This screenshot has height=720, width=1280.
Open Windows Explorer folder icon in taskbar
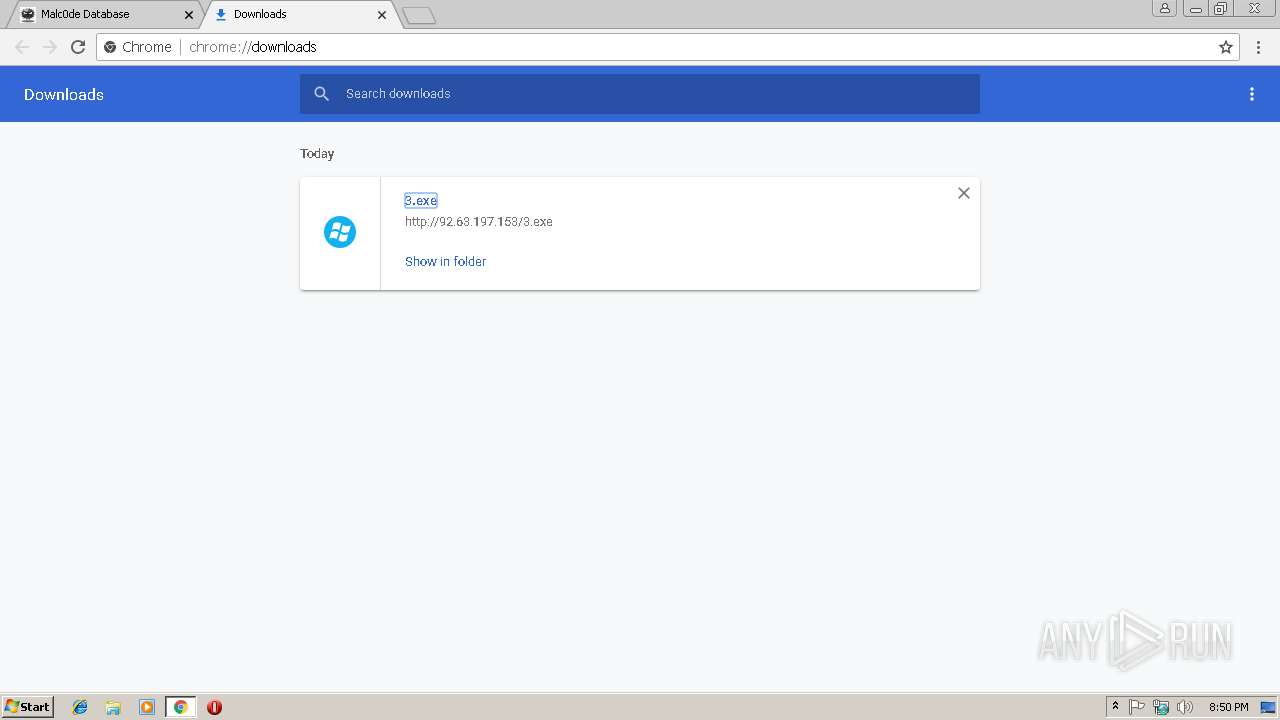click(x=113, y=707)
